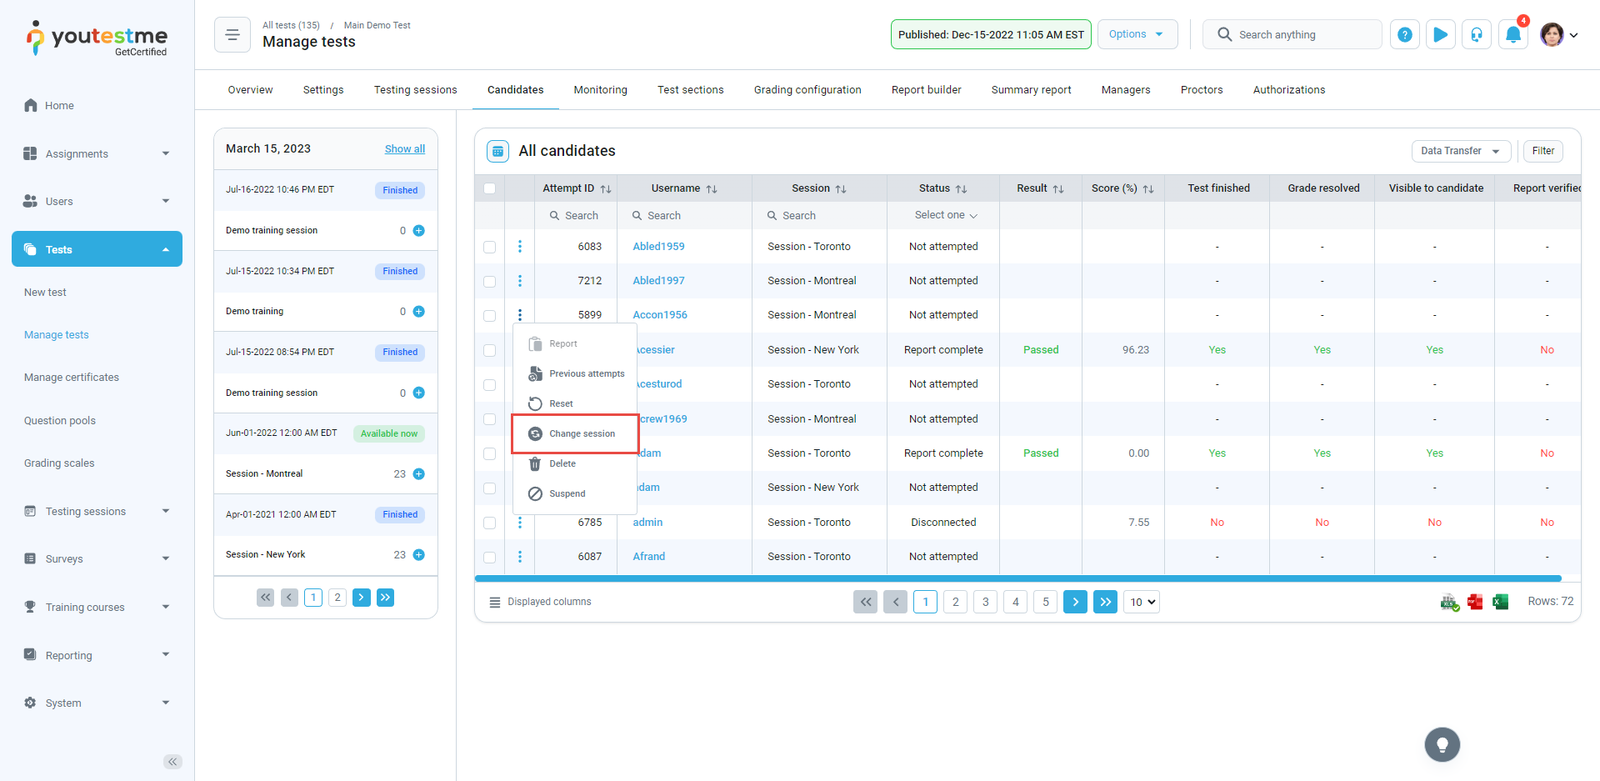Check the row checkbox for Afrand
The image size is (1600, 781).
(x=489, y=557)
